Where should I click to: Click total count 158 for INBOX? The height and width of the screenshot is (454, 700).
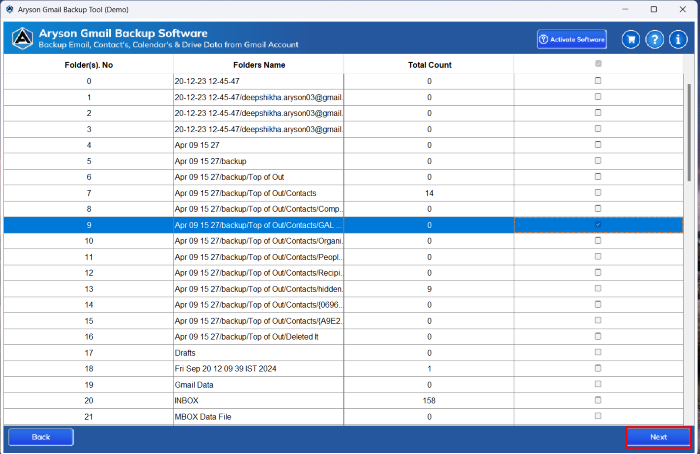pyautogui.click(x=429, y=401)
